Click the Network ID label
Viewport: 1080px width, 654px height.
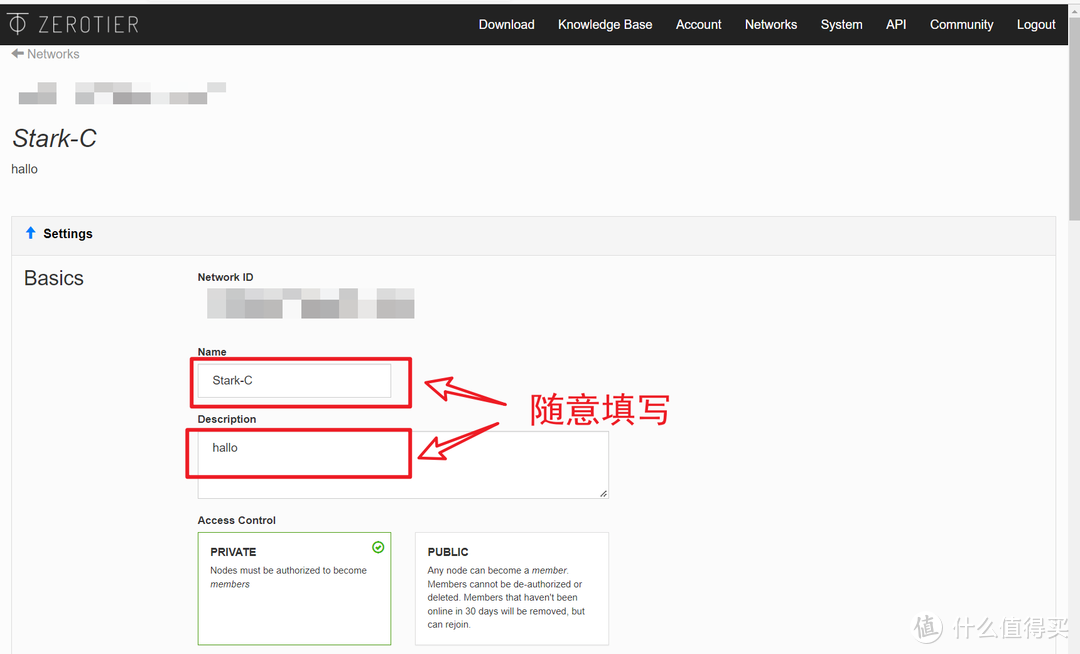(x=225, y=277)
